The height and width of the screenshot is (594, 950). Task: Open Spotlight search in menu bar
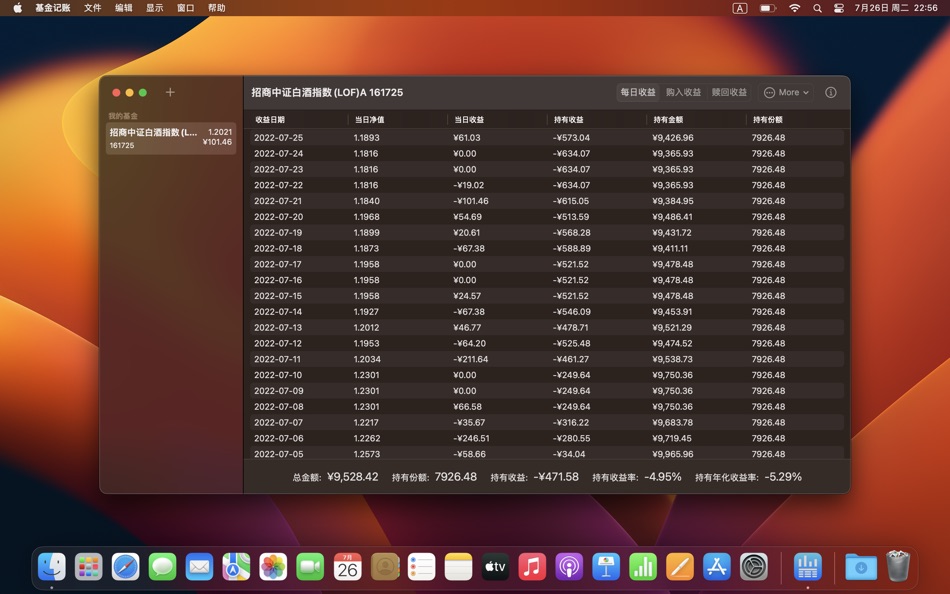817,8
